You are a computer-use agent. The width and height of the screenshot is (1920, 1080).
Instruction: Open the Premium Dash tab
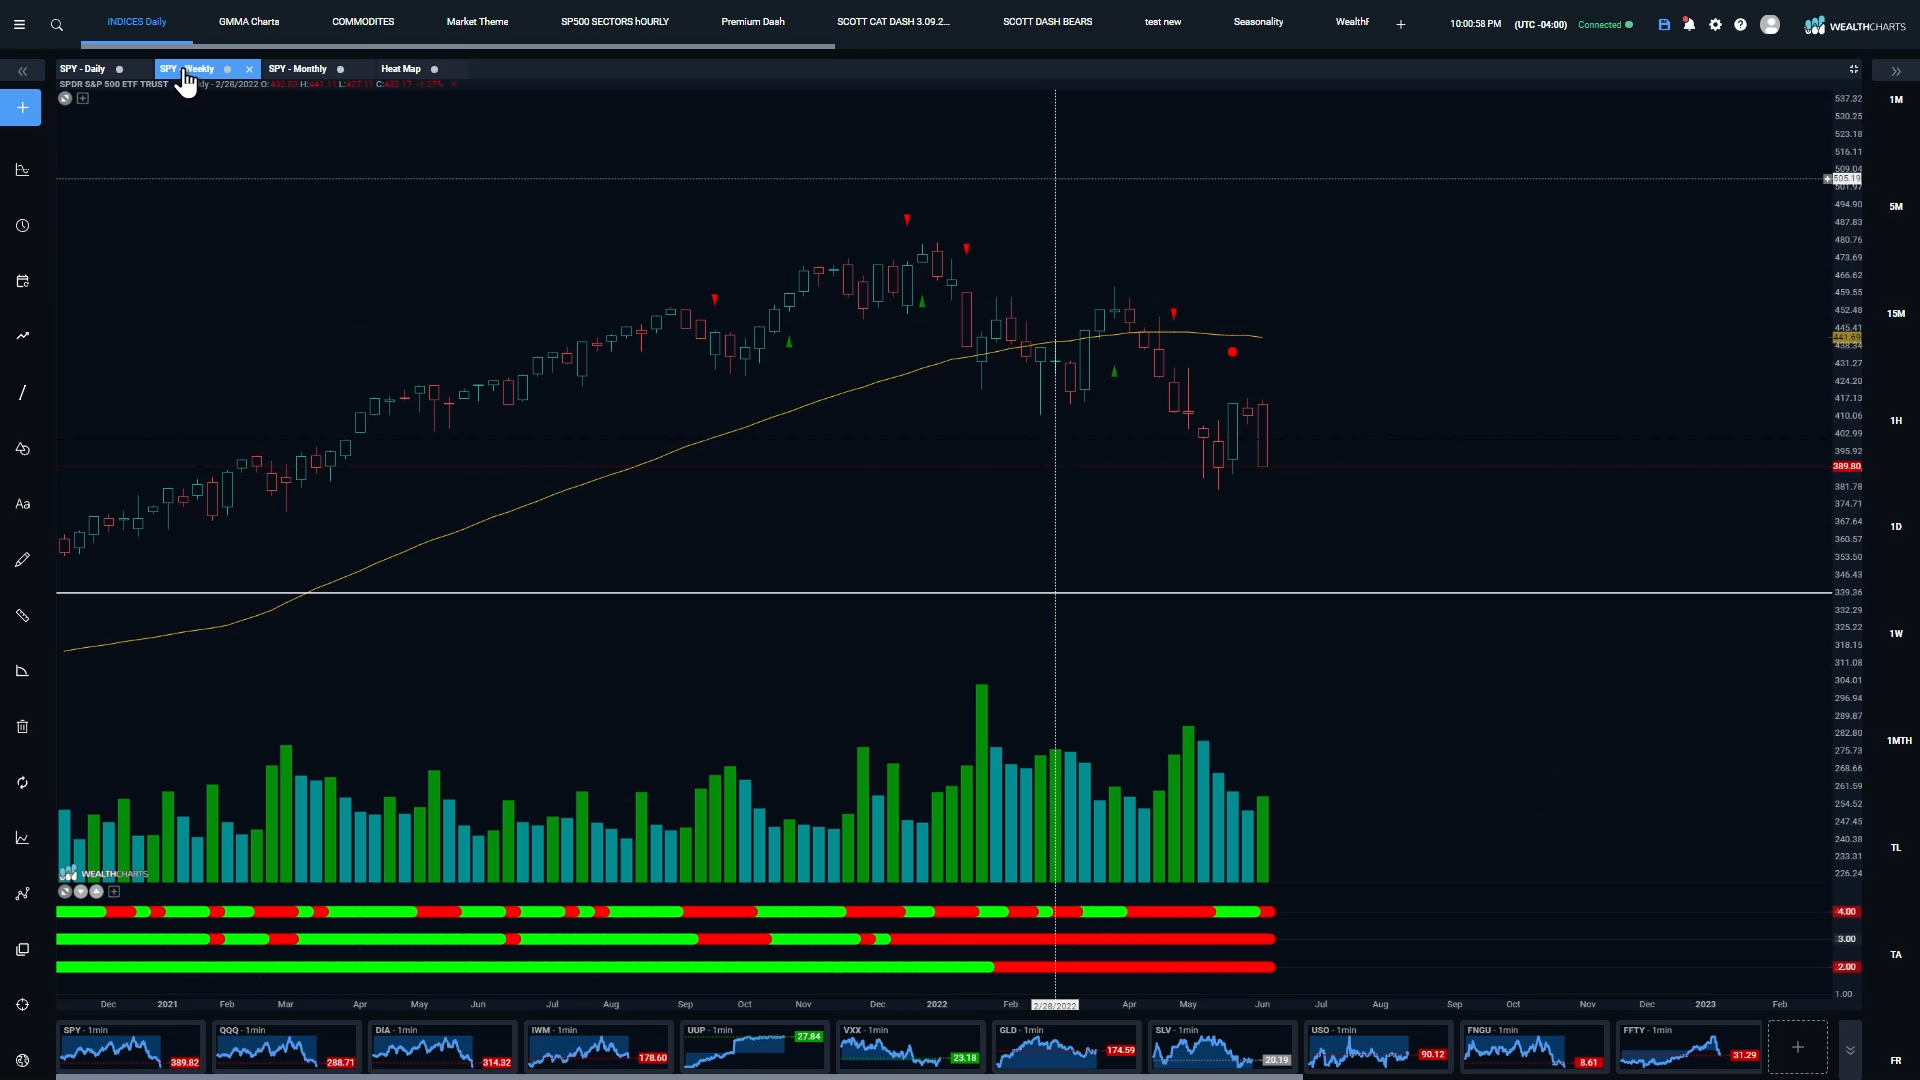pyautogui.click(x=753, y=21)
